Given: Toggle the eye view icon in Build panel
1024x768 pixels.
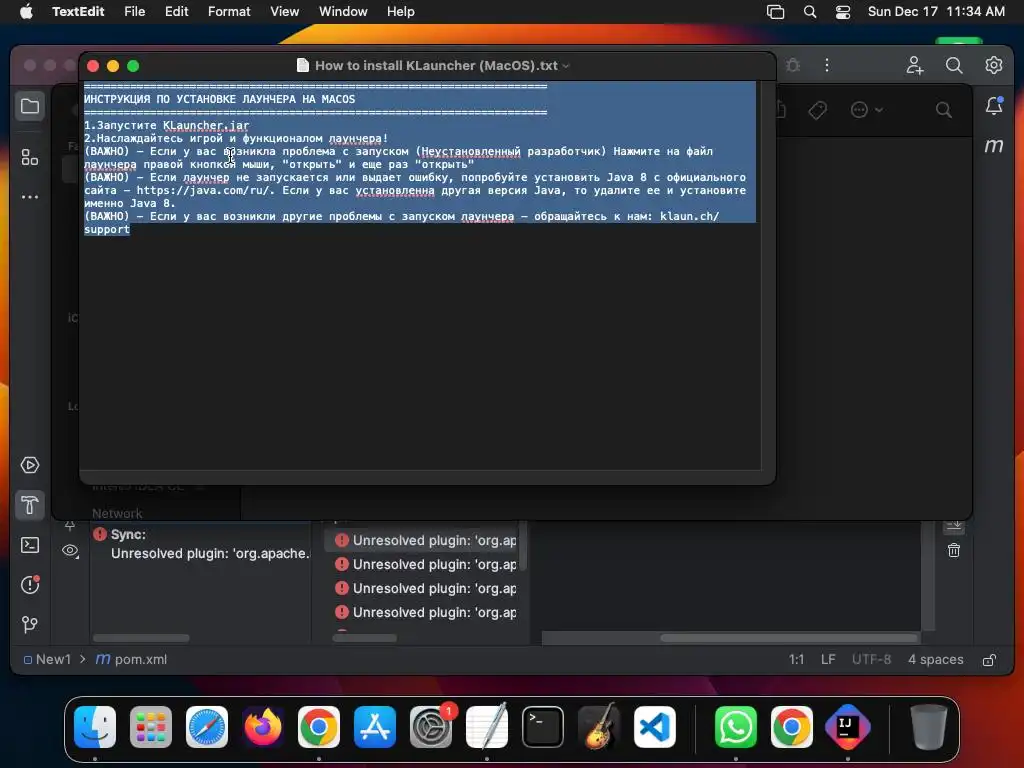Looking at the screenshot, I should tap(71, 551).
